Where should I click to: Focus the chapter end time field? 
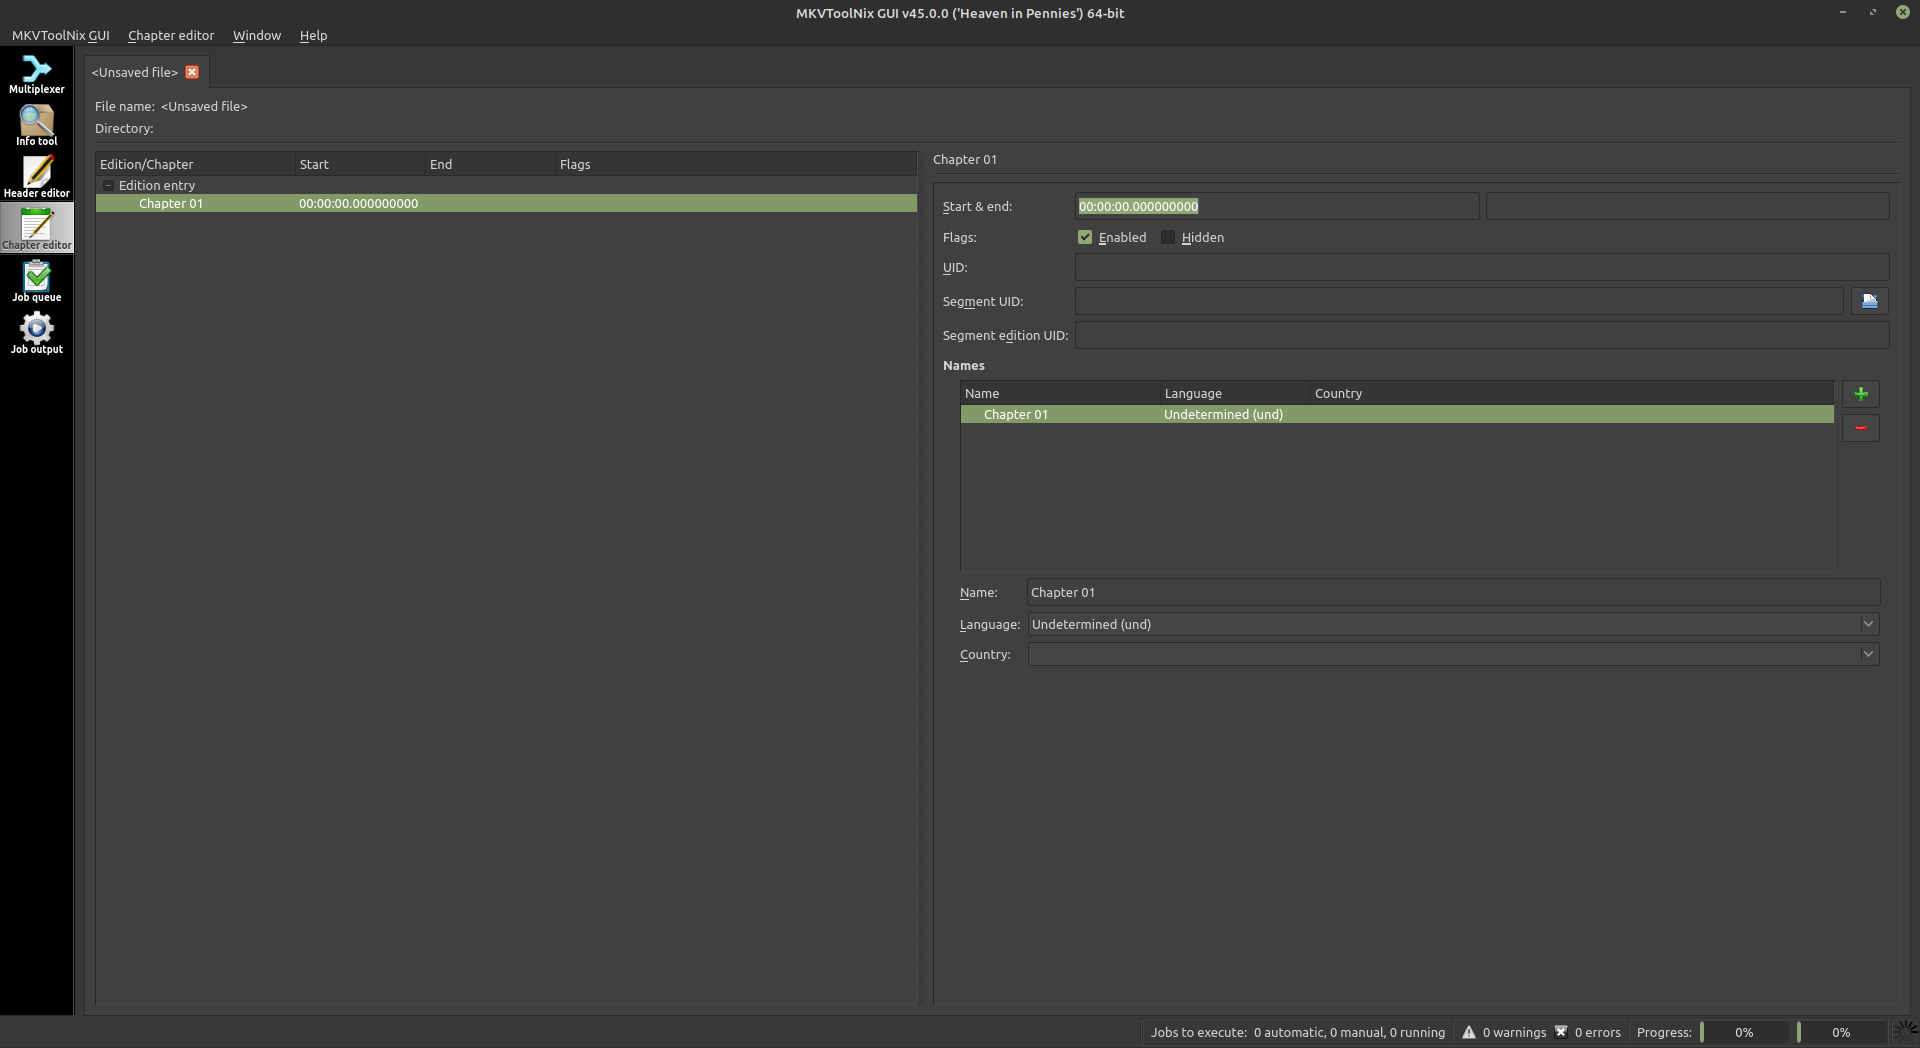click(x=1687, y=206)
